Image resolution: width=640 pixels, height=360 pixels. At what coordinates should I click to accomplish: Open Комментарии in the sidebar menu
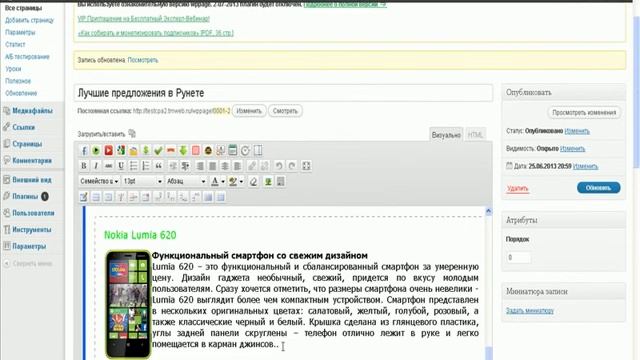point(32,161)
